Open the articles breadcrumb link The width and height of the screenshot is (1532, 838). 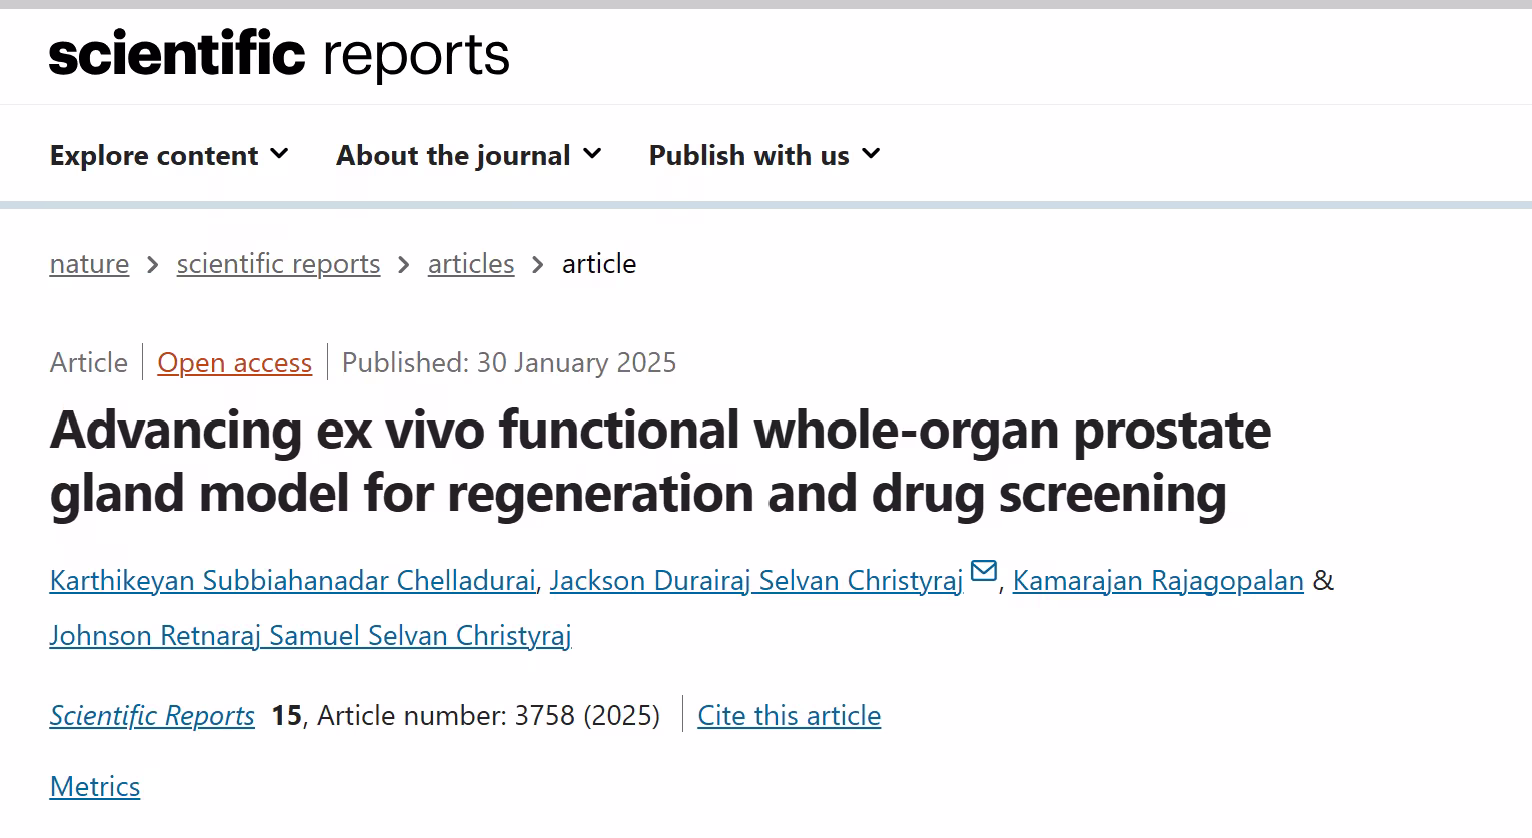tap(471, 264)
